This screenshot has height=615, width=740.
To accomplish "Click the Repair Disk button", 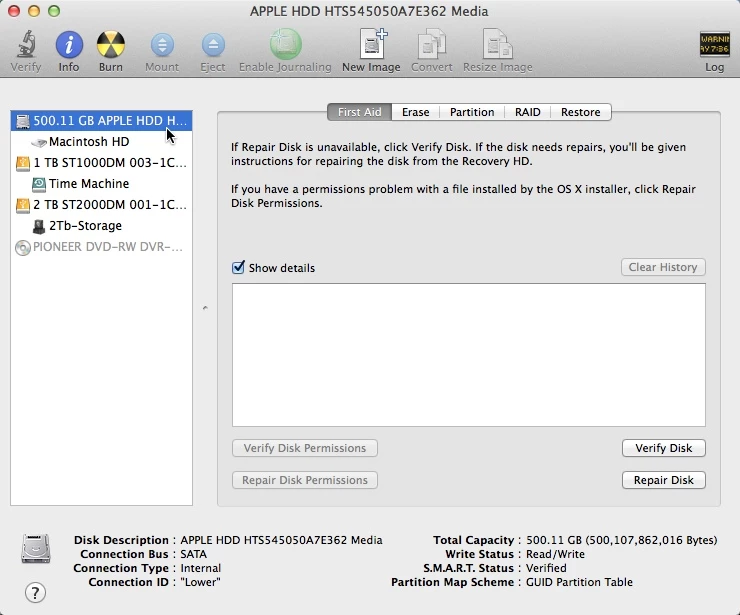I will tap(664, 480).
